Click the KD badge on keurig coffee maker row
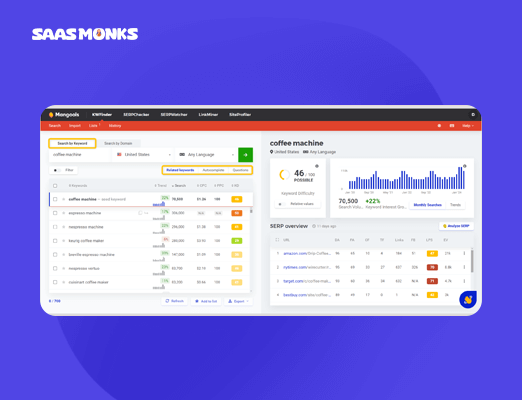 (237, 241)
